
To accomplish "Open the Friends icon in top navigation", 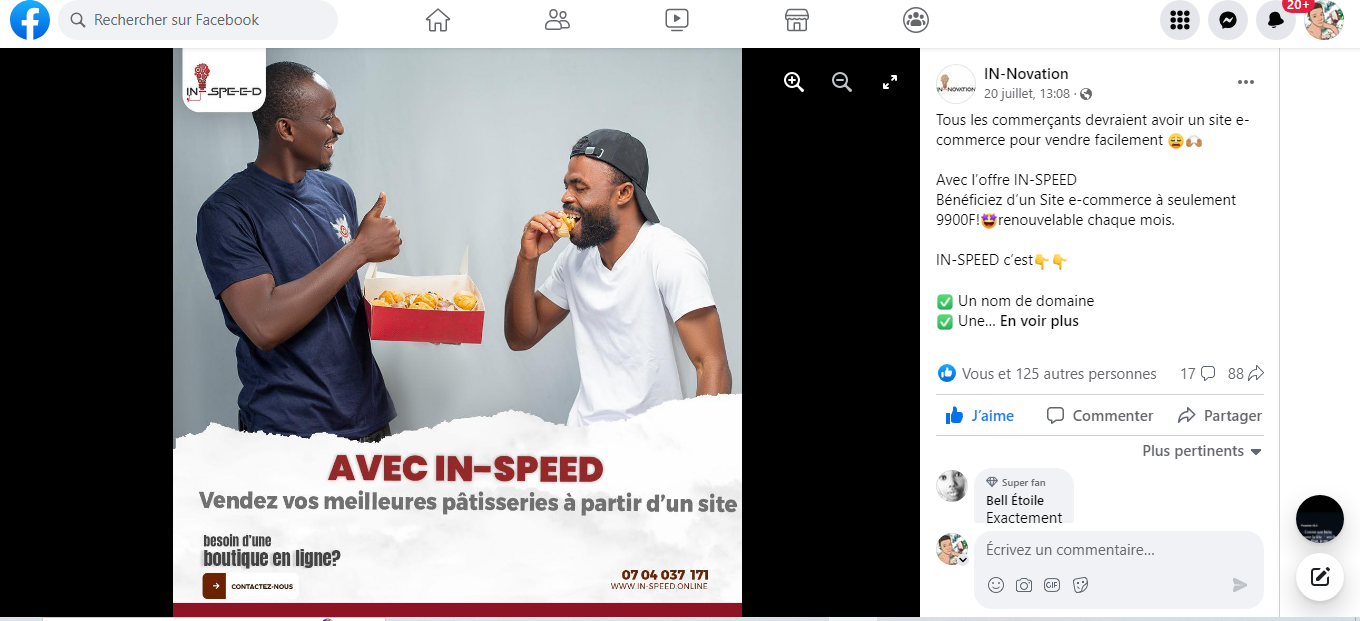I will pos(557,20).
